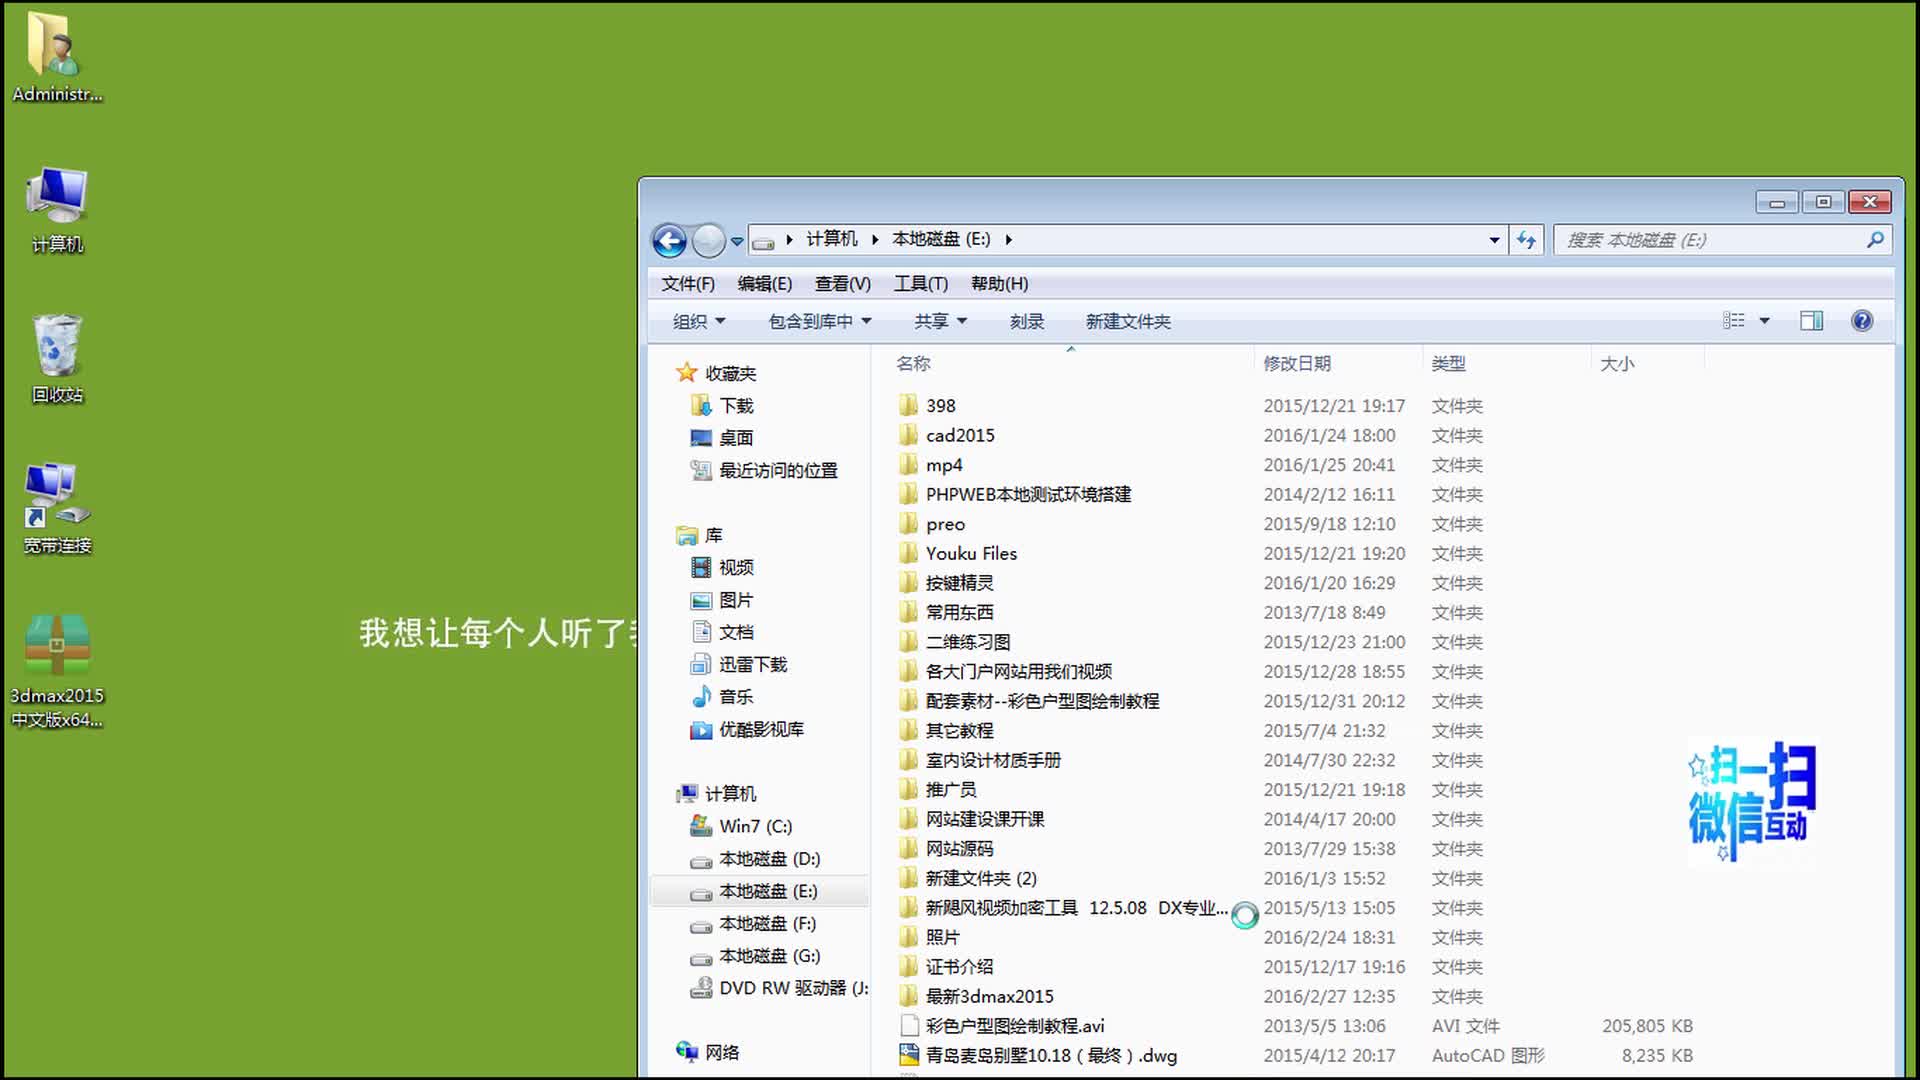Click the 刻录 button
The width and height of the screenshot is (1920, 1080).
tap(1026, 321)
